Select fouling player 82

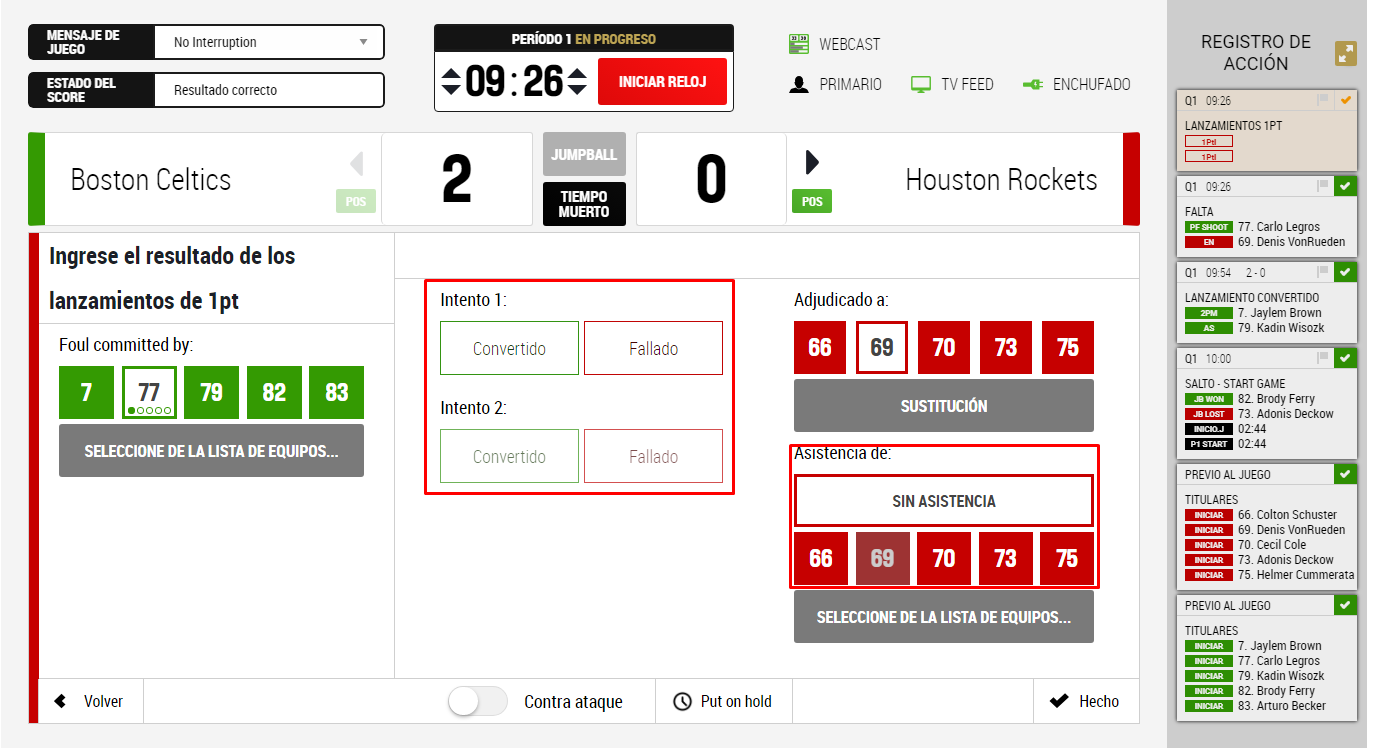point(274,392)
